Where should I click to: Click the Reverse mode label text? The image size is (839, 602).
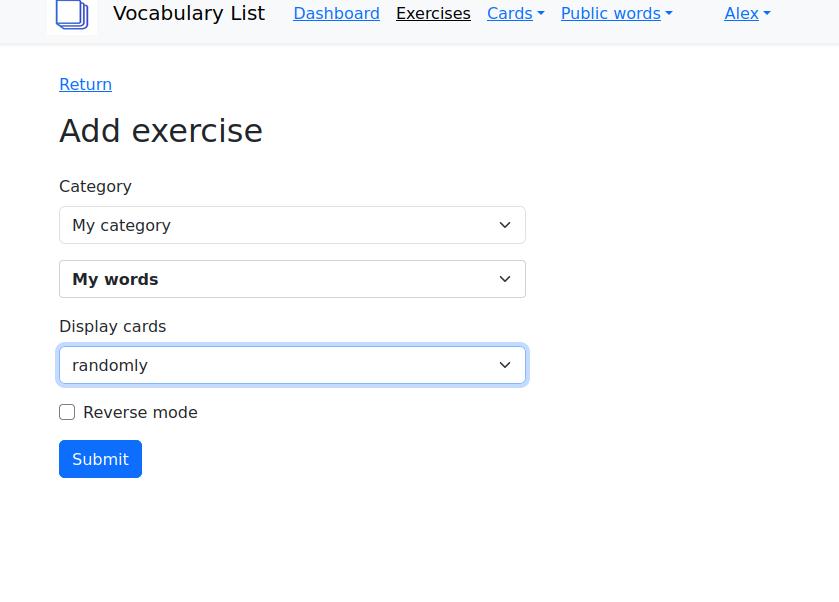[140, 412]
